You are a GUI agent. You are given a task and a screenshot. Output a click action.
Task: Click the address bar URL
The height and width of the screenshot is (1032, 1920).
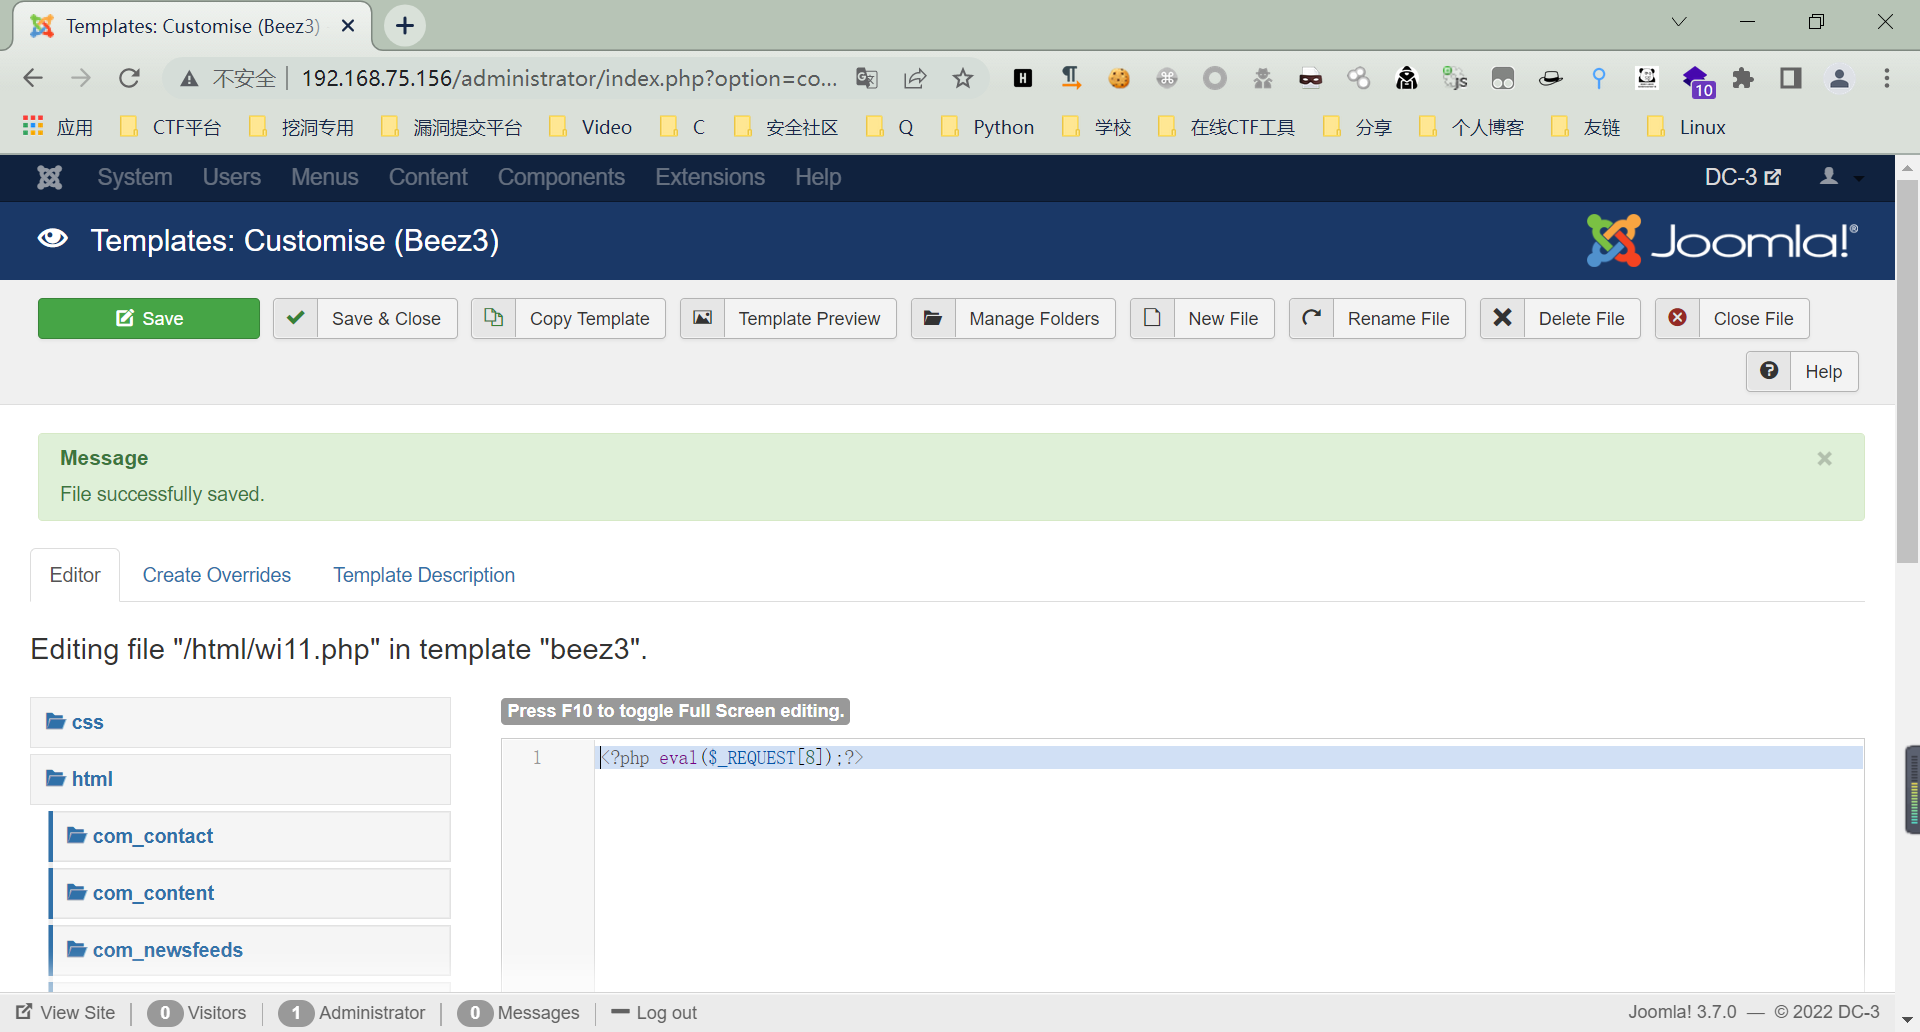[x=569, y=78]
